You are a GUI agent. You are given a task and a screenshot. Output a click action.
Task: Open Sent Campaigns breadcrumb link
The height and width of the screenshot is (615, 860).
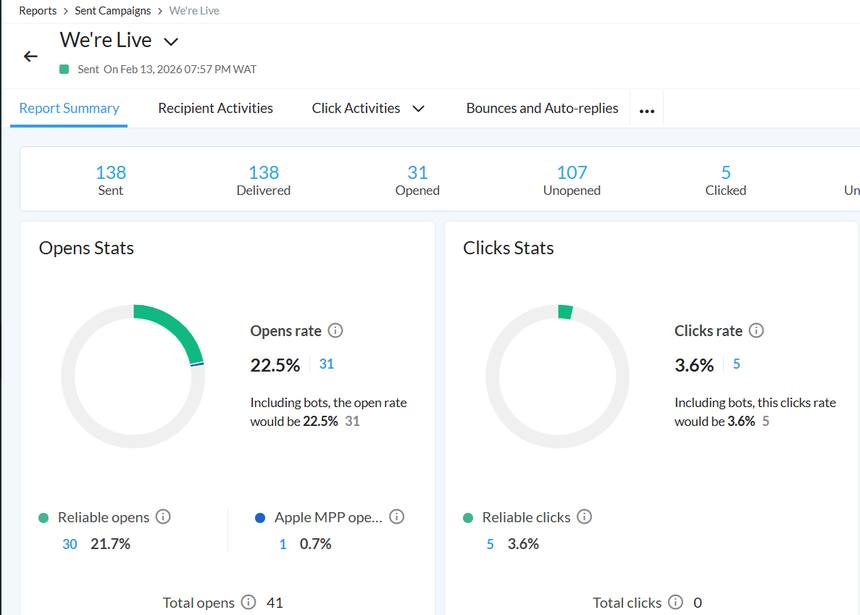[113, 11]
